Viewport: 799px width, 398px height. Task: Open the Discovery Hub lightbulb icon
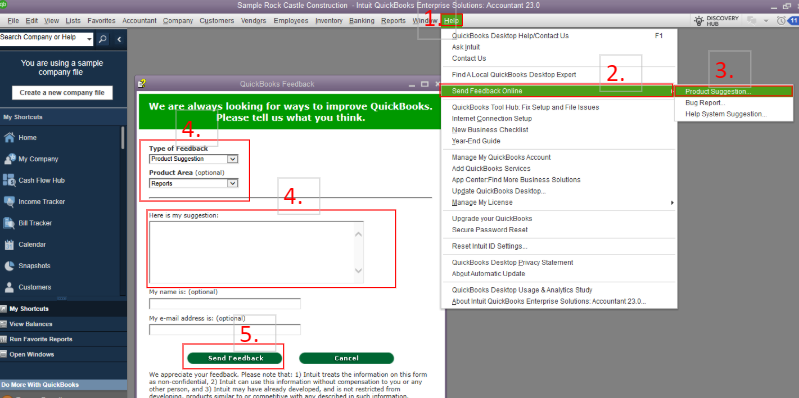700,21
